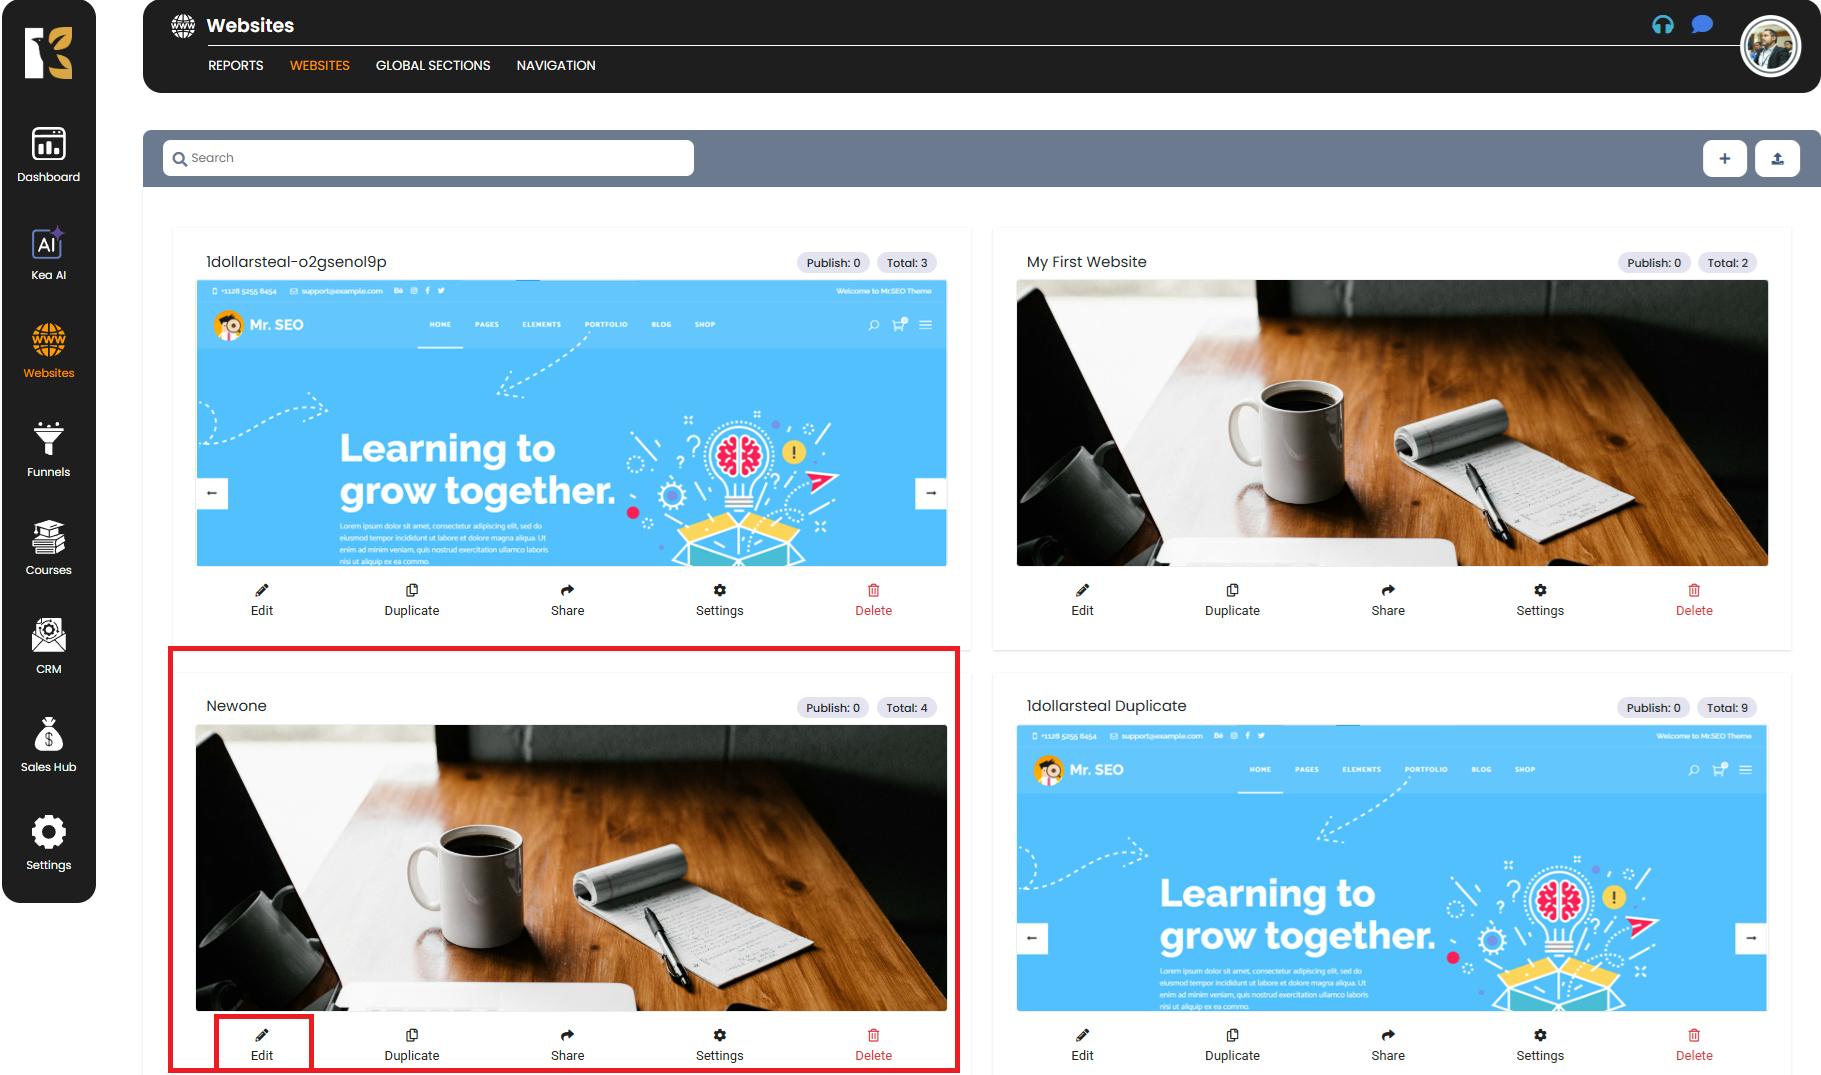Share the My First Website site
This screenshot has width=1821, height=1075.
(x=1387, y=599)
